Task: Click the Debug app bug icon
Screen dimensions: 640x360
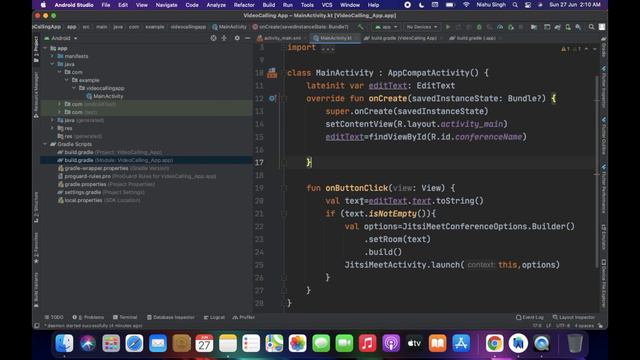Action: coord(479,27)
